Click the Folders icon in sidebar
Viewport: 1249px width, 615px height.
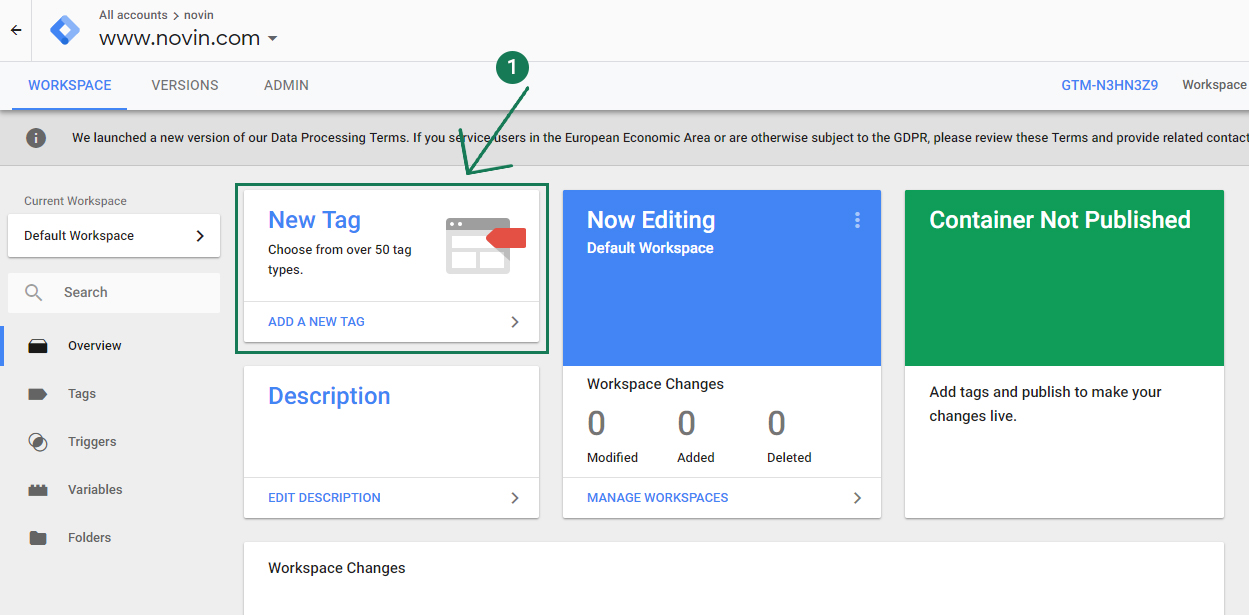tap(38, 538)
